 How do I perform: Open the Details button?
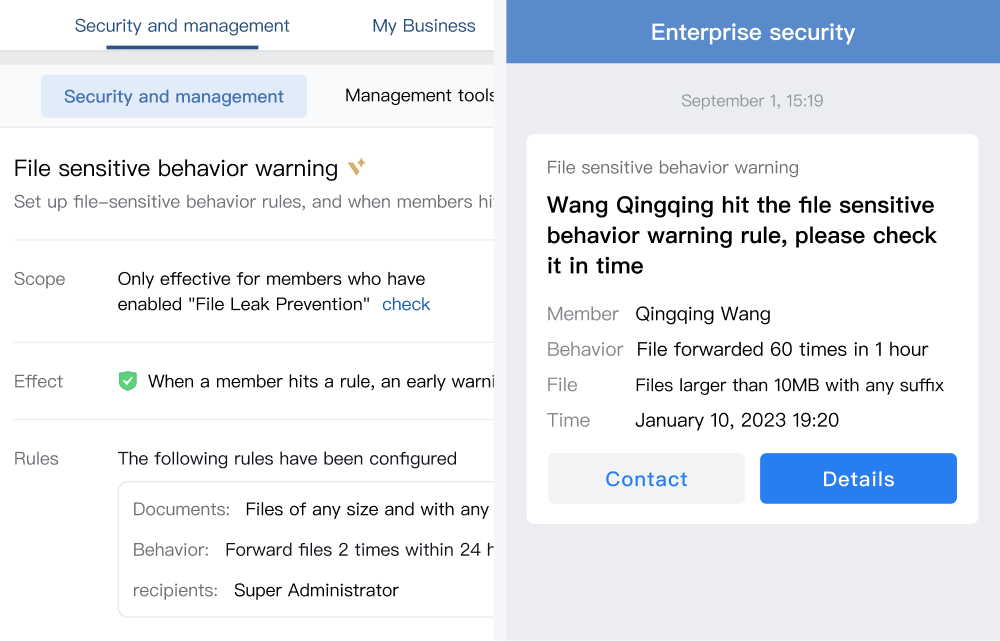pyautogui.click(x=858, y=478)
